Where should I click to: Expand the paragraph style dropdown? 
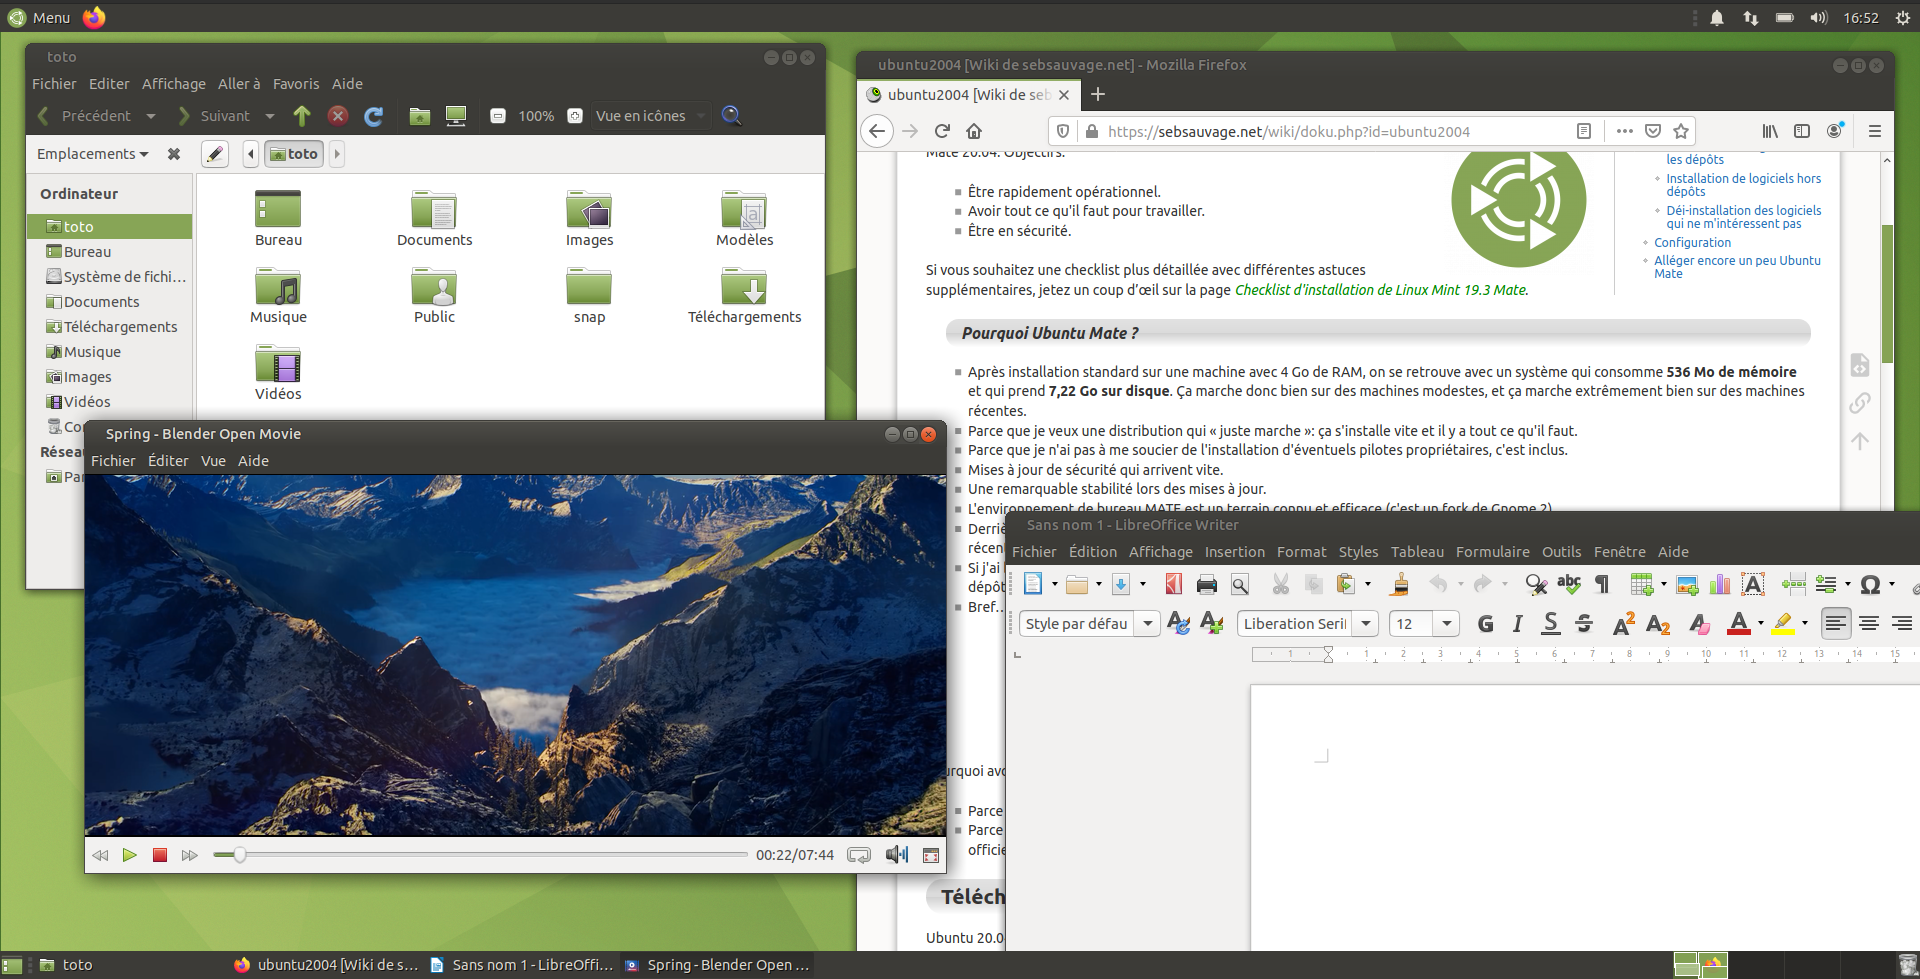coord(1148,624)
